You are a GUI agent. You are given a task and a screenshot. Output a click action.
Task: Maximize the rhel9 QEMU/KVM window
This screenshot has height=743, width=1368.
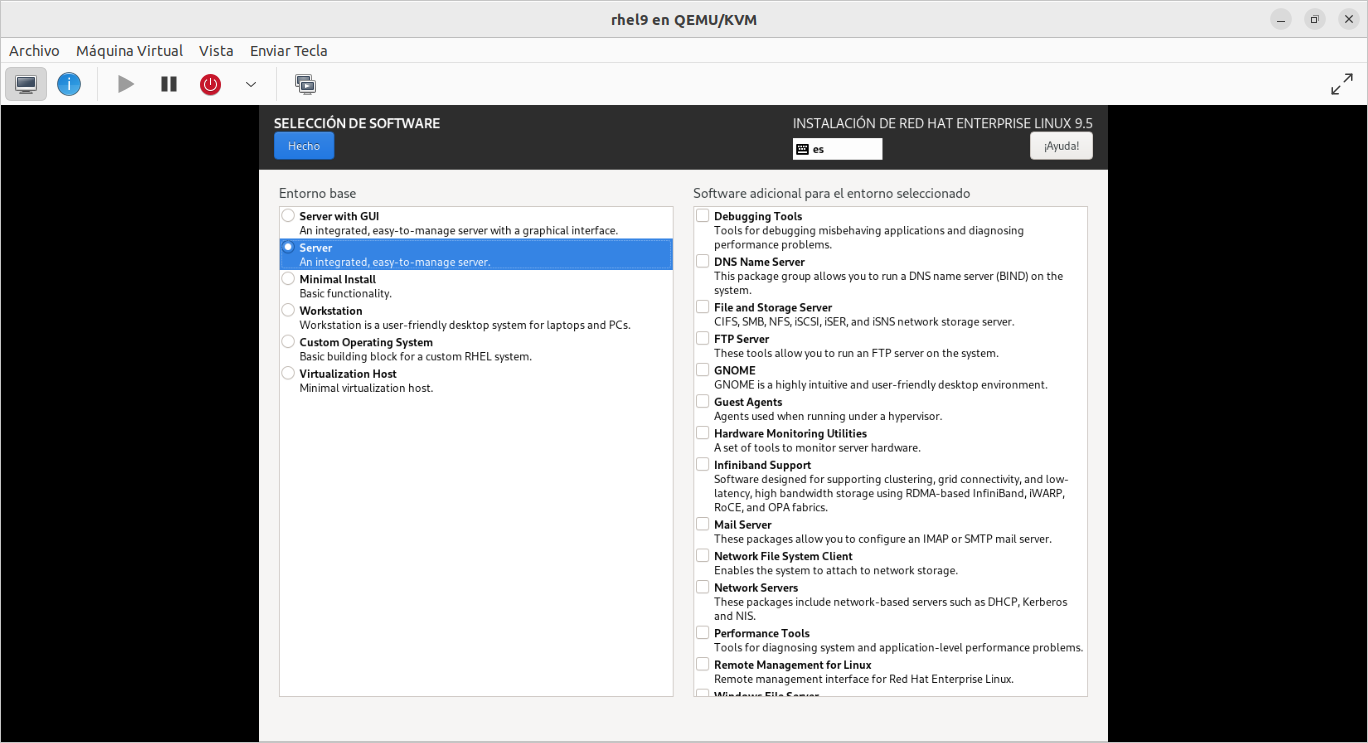1314,19
